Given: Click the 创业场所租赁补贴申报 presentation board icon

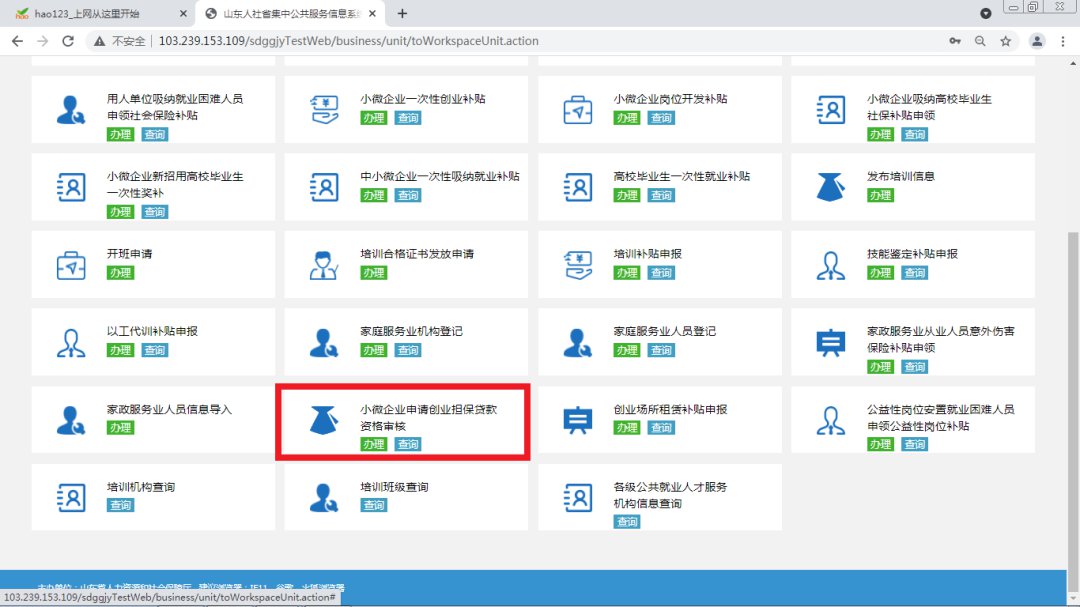Looking at the screenshot, I should [577, 421].
